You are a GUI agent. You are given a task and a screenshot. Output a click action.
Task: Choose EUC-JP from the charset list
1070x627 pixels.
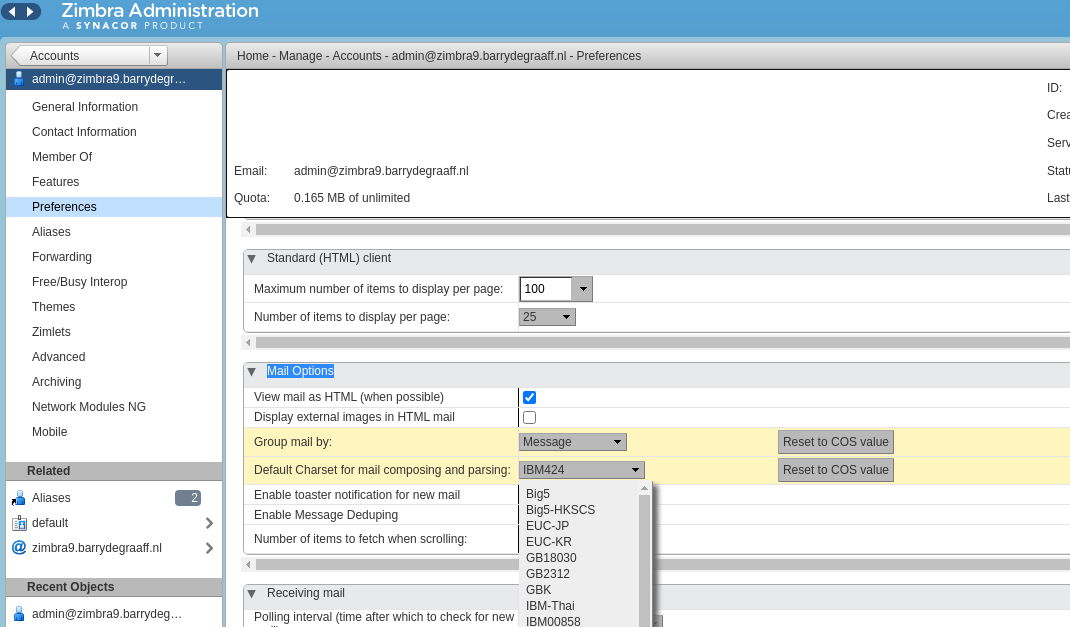(547, 526)
